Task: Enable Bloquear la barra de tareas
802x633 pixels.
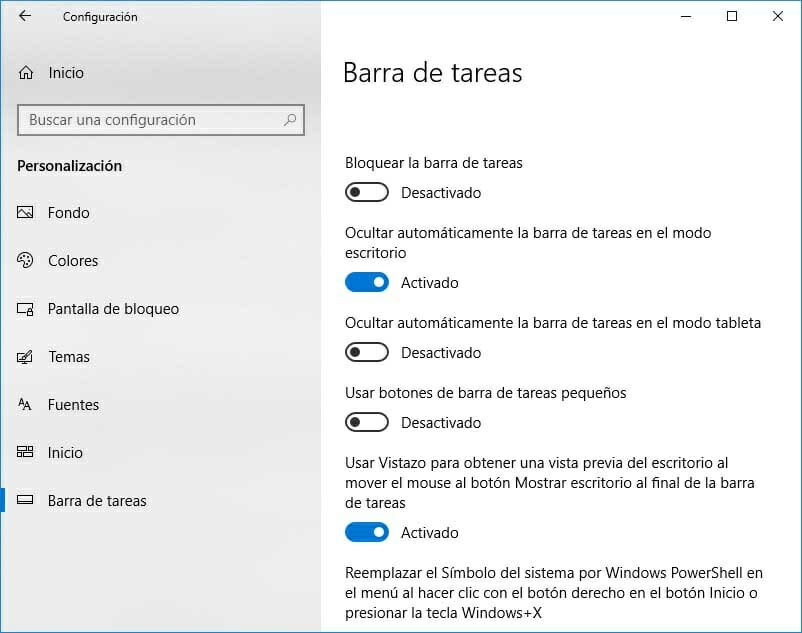Action: tap(366, 191)
